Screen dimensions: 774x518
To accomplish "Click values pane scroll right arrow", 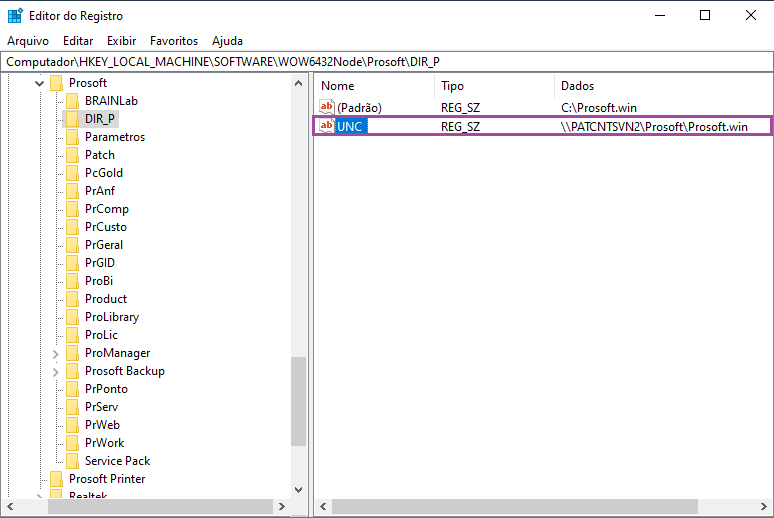I will tap(764, 507).
